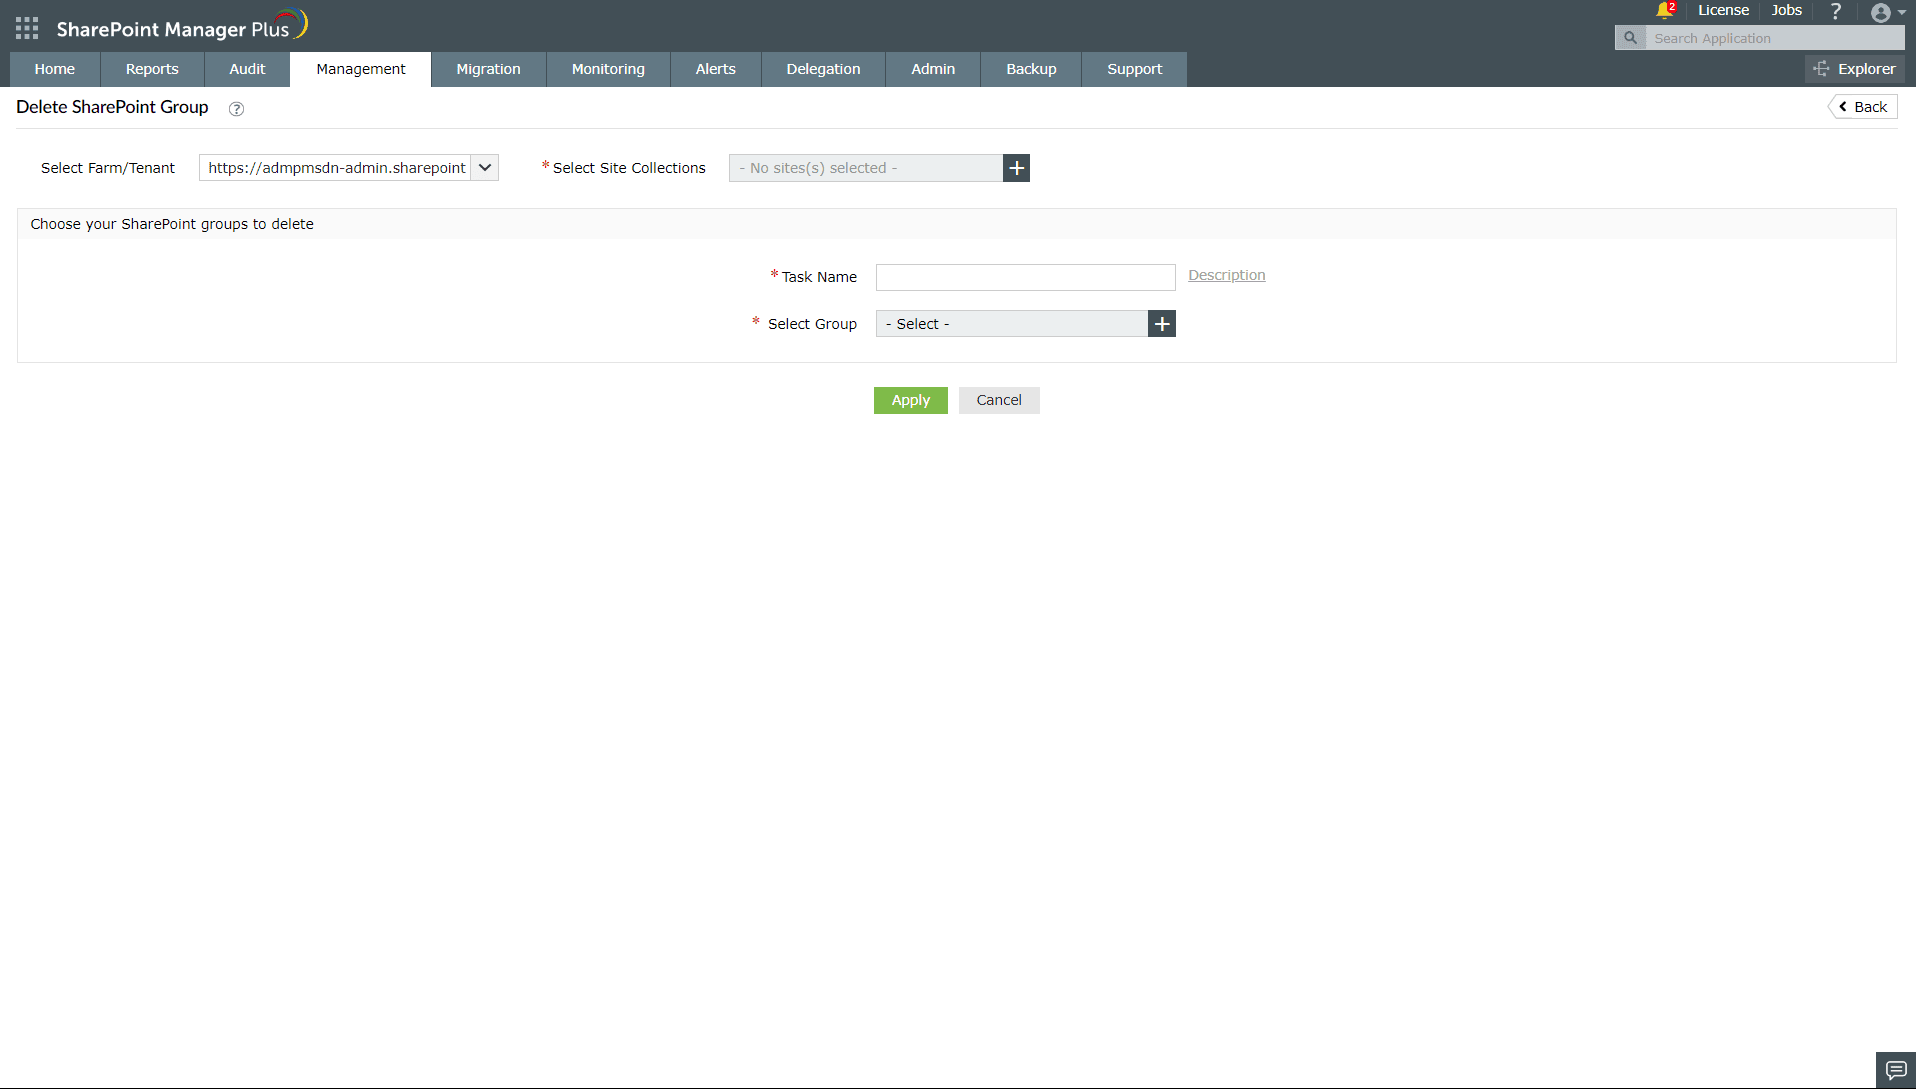This screenshot has height=1089, width=1916.
Task: Open the Explorer view
Action: point(1855,69)
